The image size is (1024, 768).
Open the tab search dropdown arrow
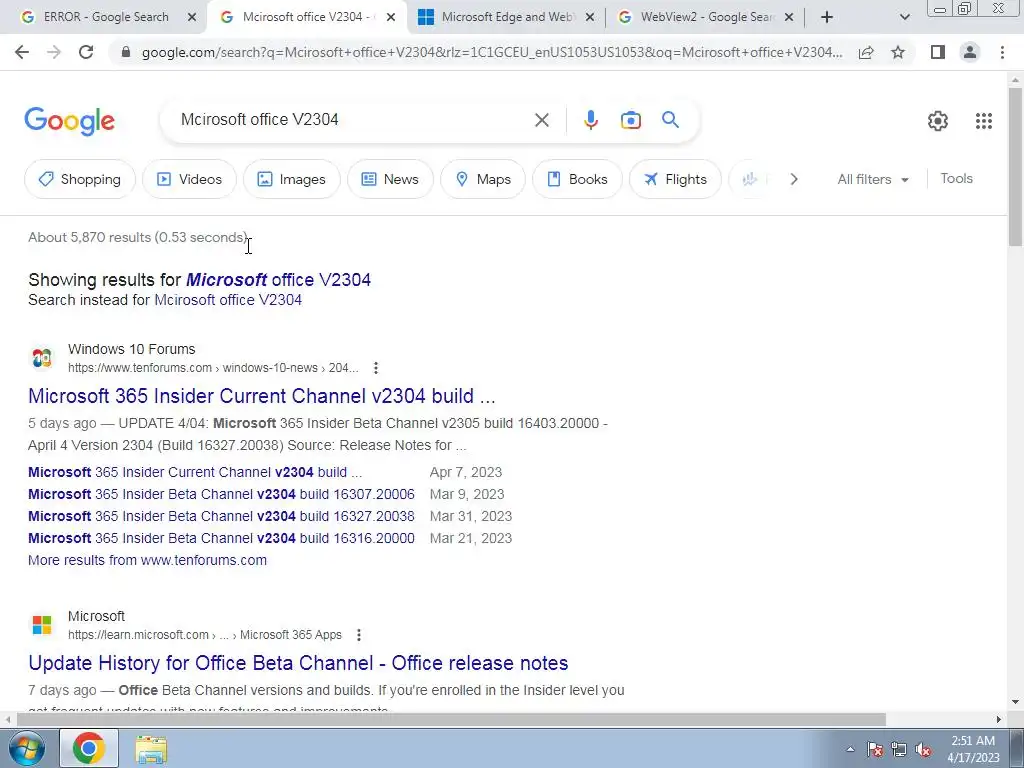click(x=904, y=18)
